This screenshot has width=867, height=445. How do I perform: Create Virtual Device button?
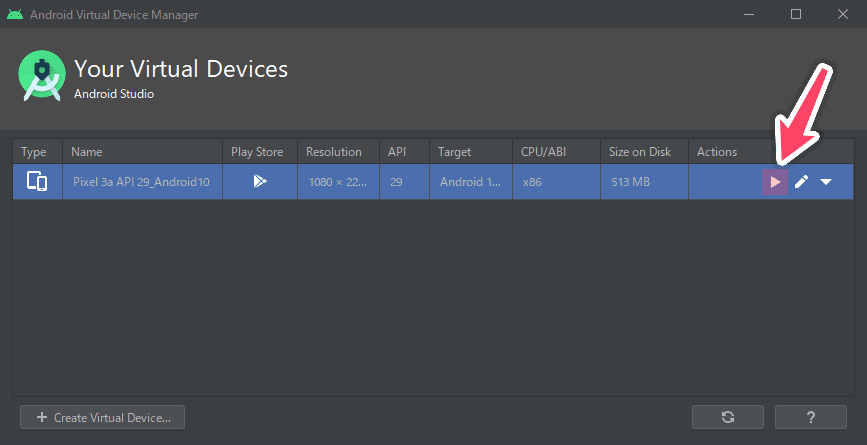point(102,417)
